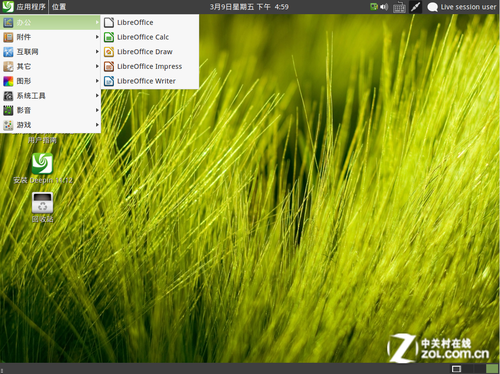Click the 互联网 globe icon
500x374 pixels.
click(8, 52)
